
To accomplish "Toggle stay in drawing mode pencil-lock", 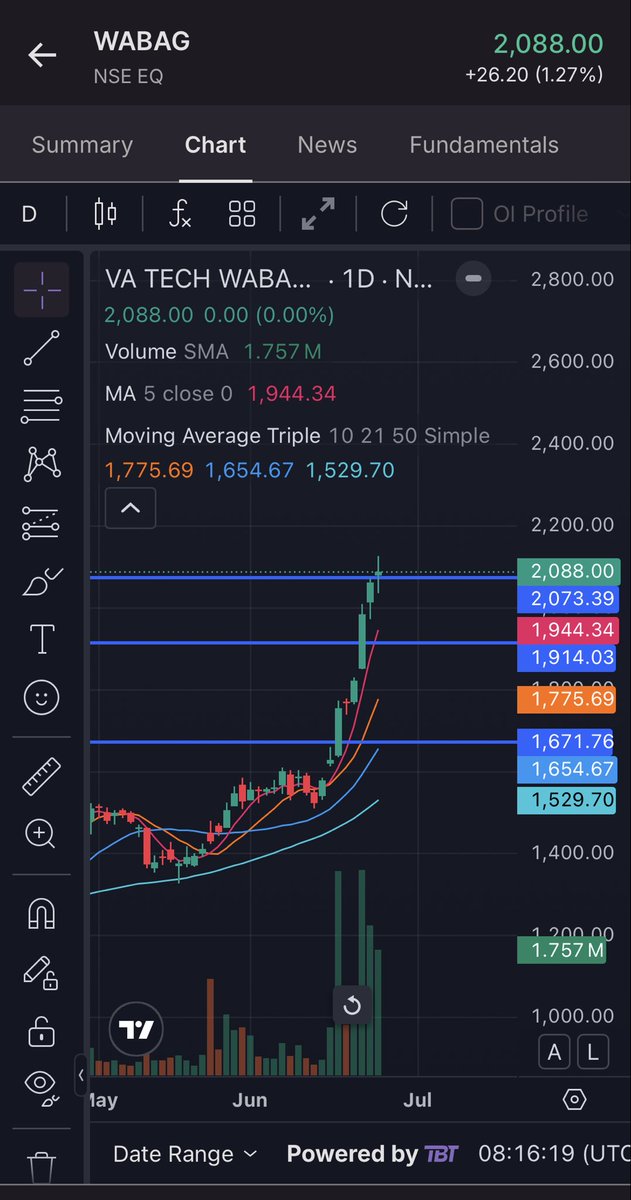I will [42, 971].
